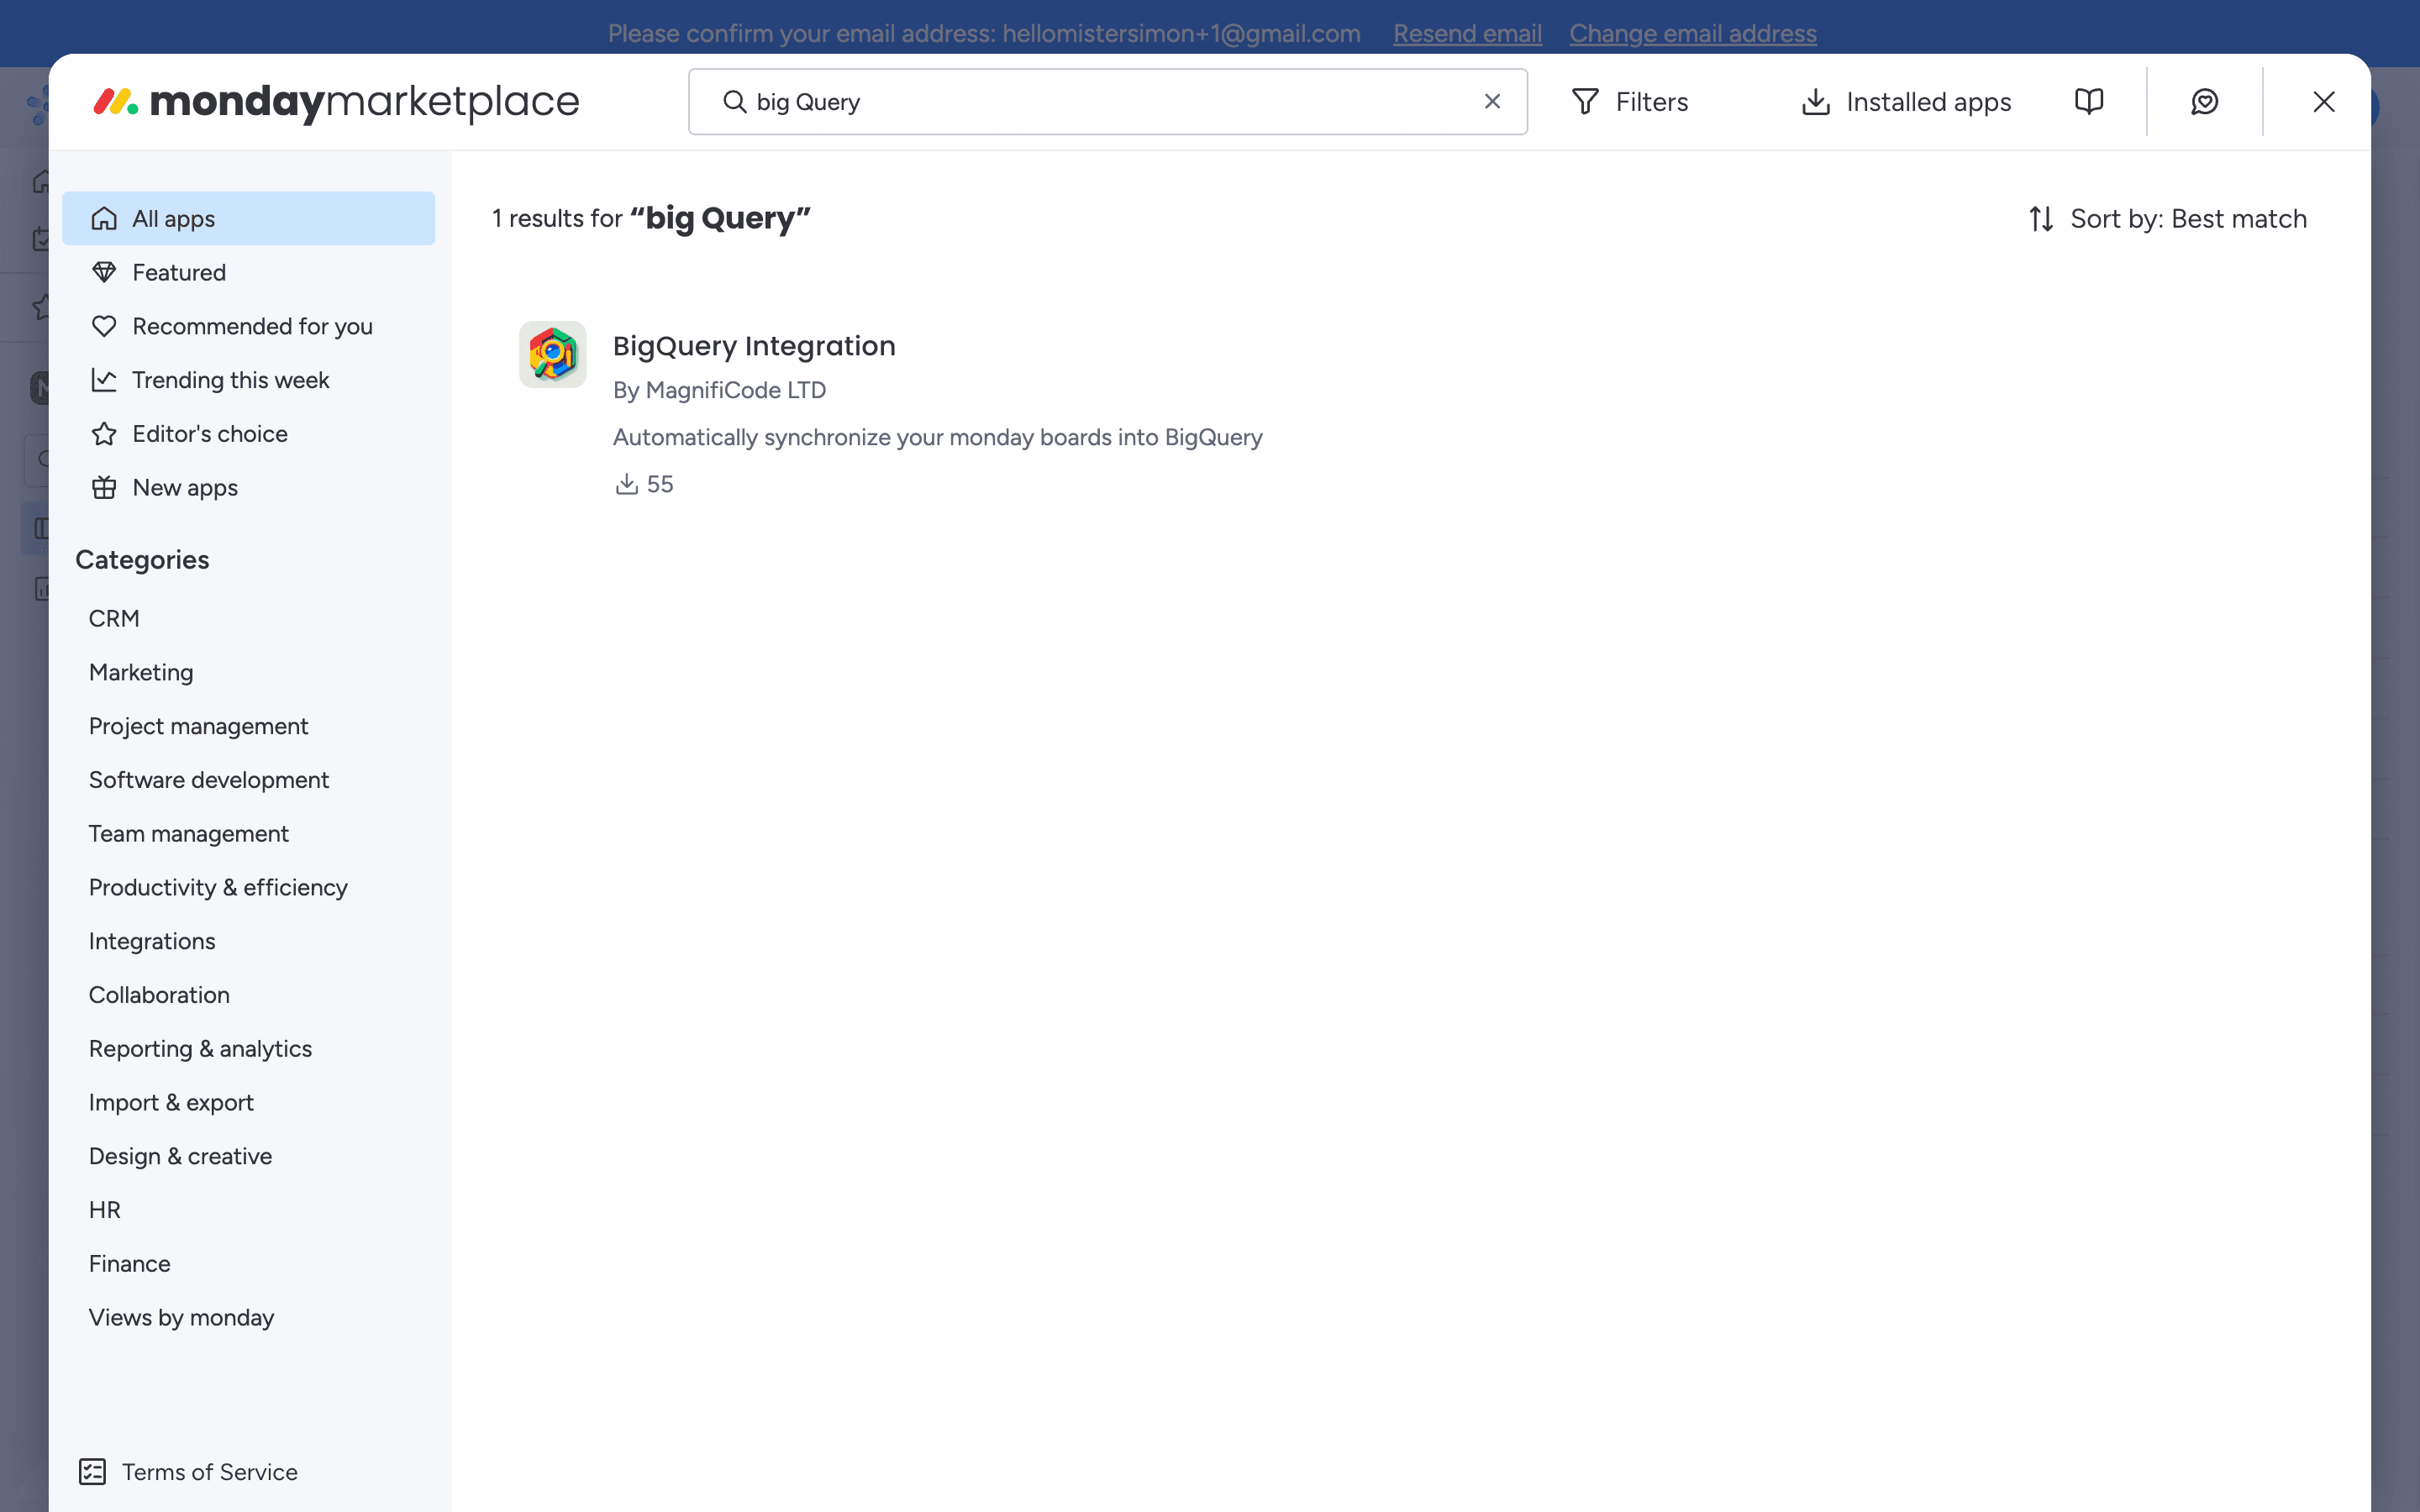Select Editor's choice section

(209, 434)
